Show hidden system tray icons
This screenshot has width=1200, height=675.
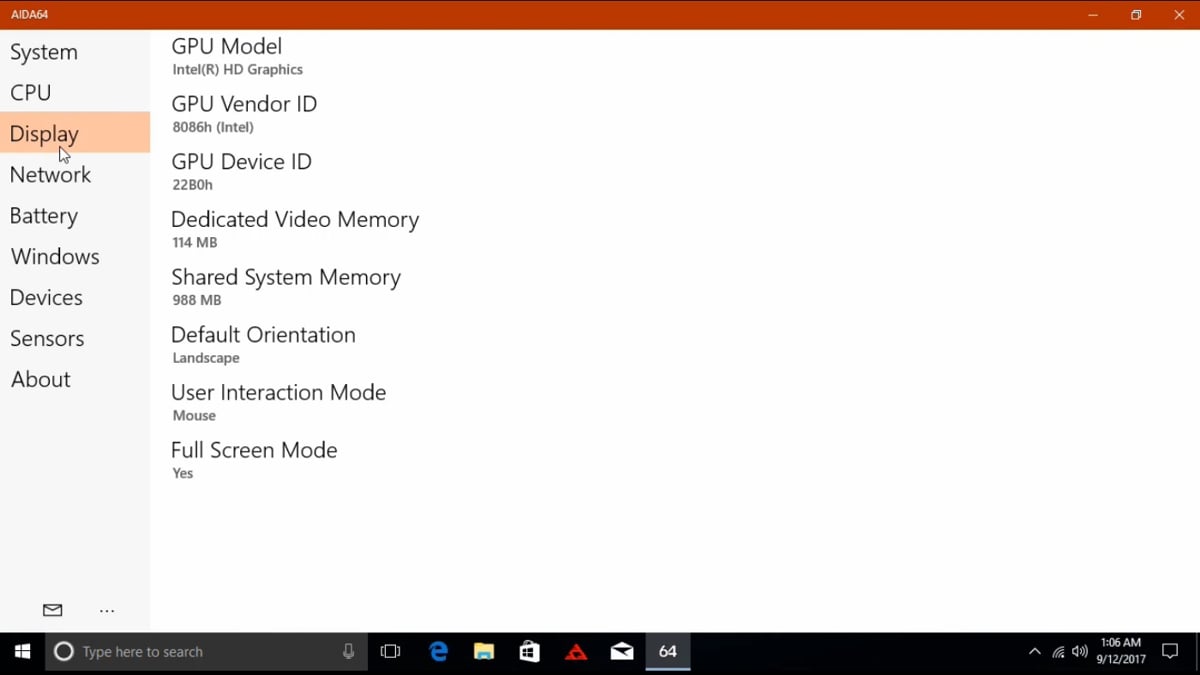click(1035, 652)
